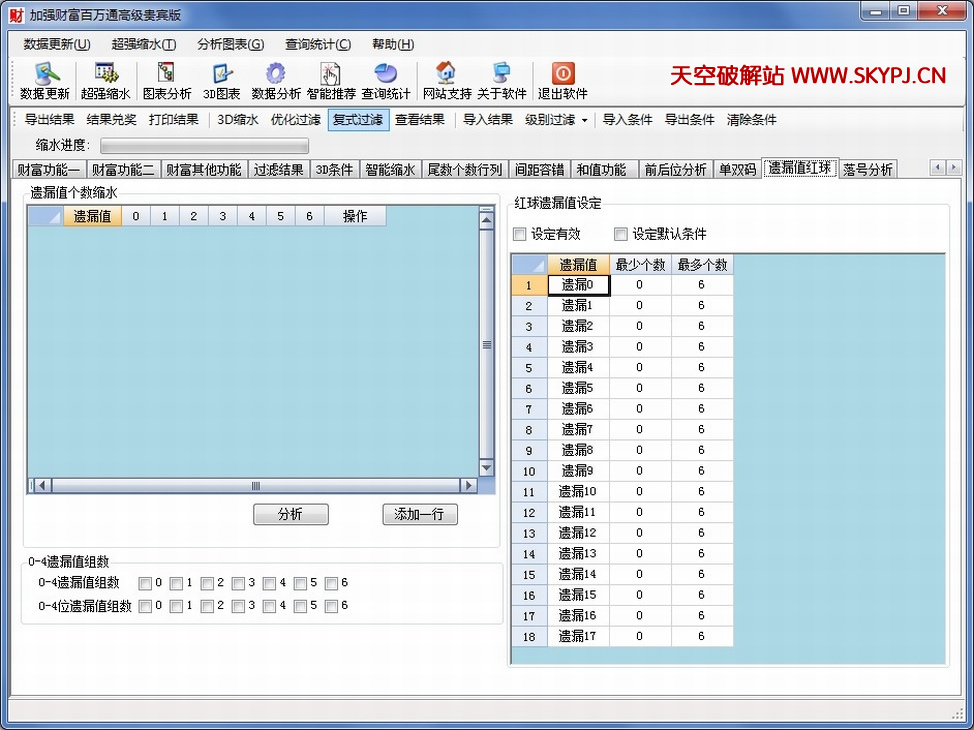The height and width of the screenshot is (730, 974).
Task: Enable the 设定有效 checkbox
Action: (519, 235)
